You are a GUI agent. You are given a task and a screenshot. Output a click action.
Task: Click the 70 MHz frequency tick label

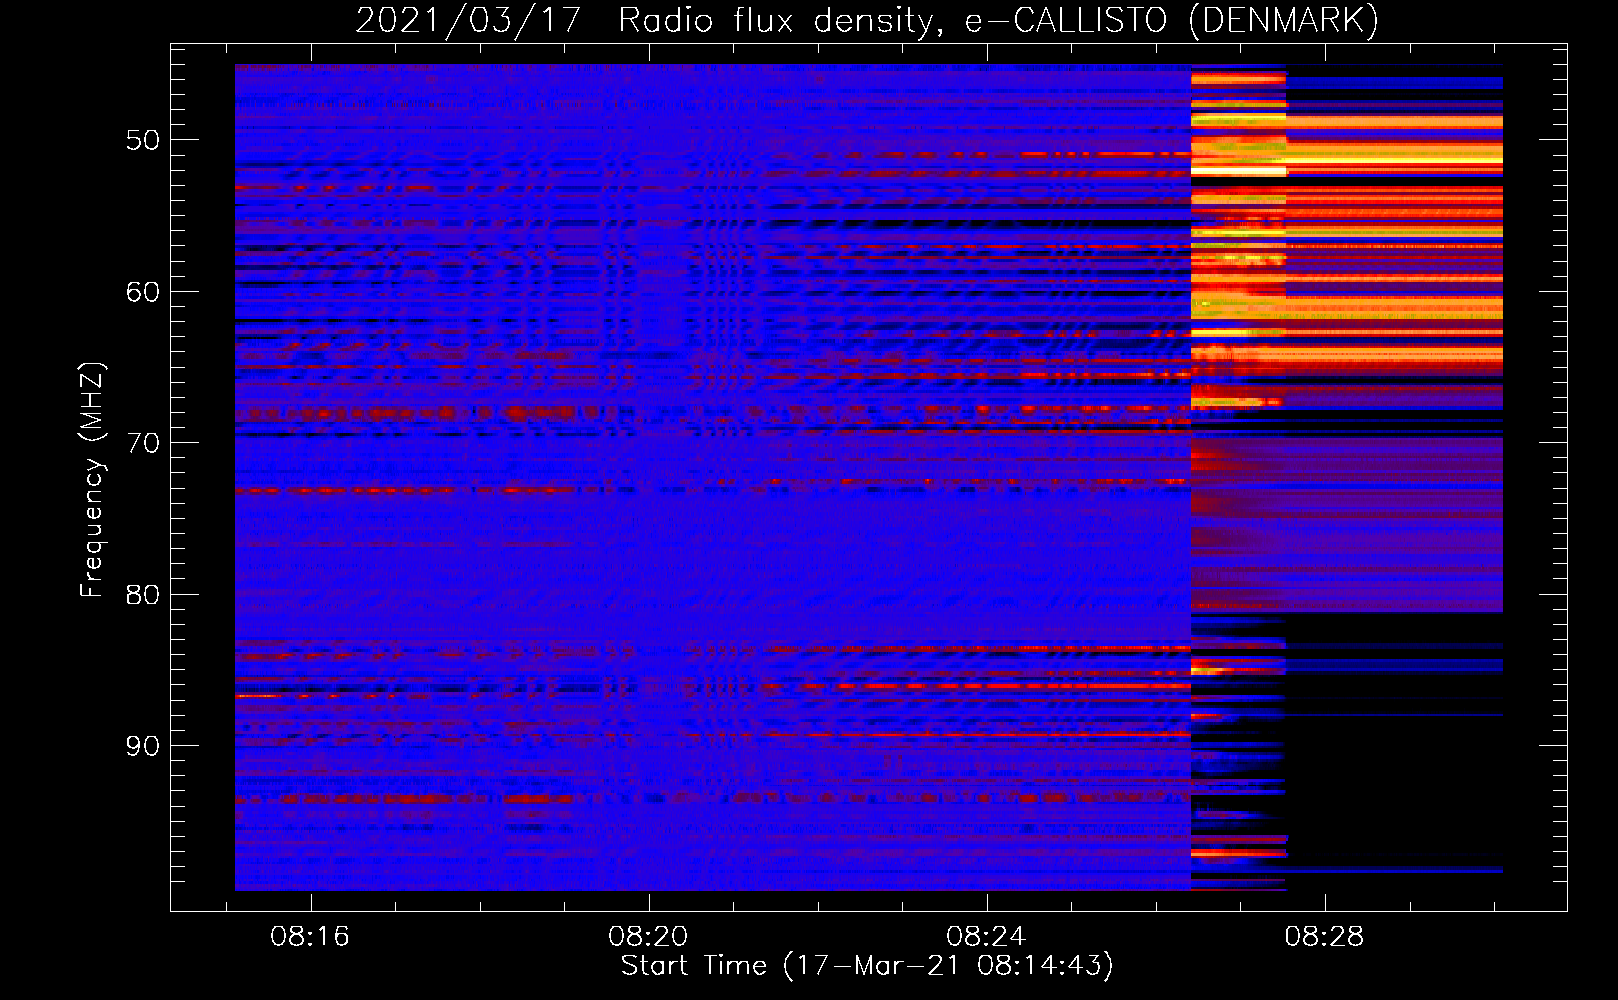143,443
